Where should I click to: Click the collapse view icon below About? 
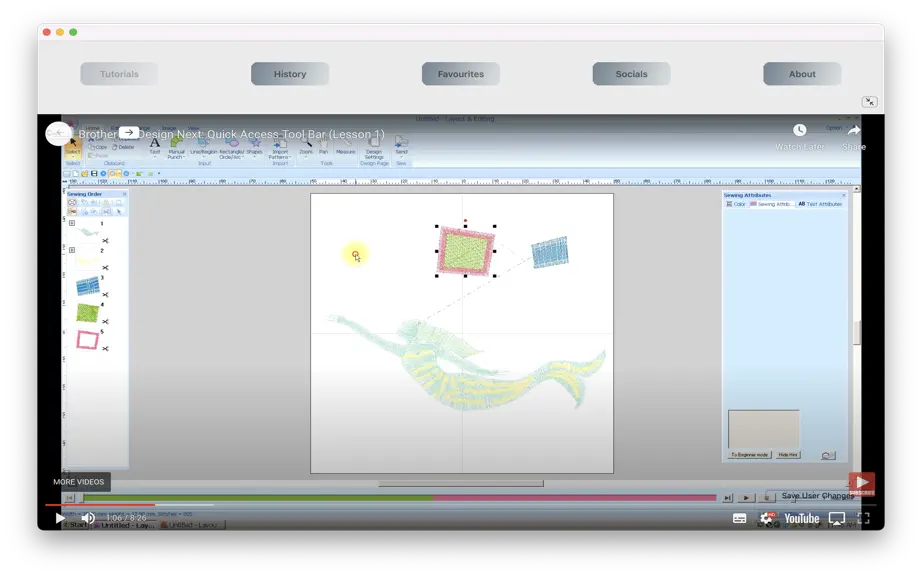pos(870,102)
